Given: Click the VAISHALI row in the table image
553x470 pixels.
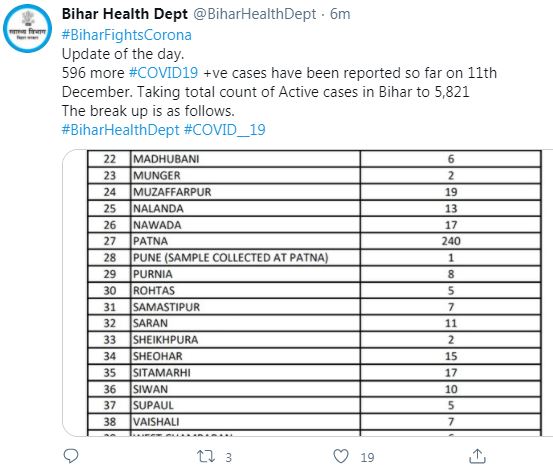Looking at the screenshot, I should tap(314, 422).
